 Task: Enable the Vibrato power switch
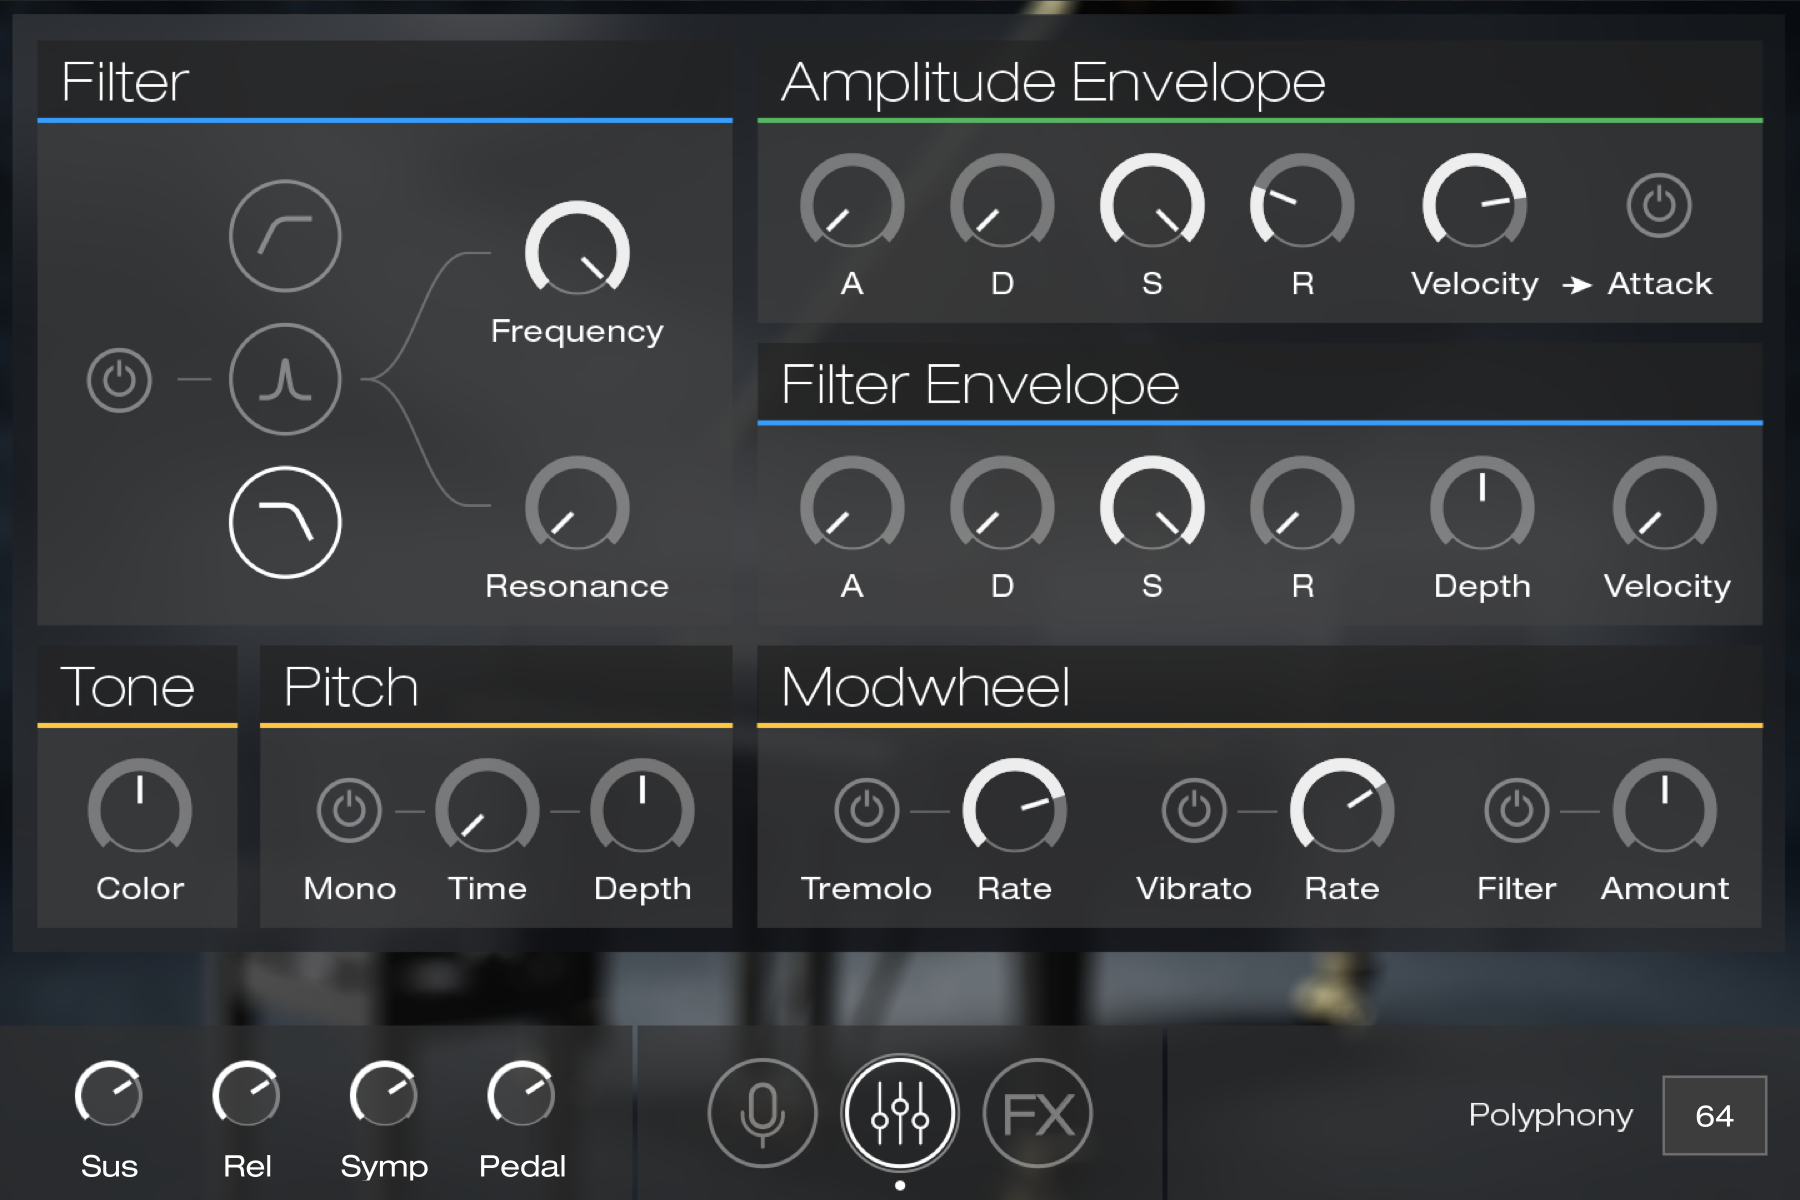1194,812
